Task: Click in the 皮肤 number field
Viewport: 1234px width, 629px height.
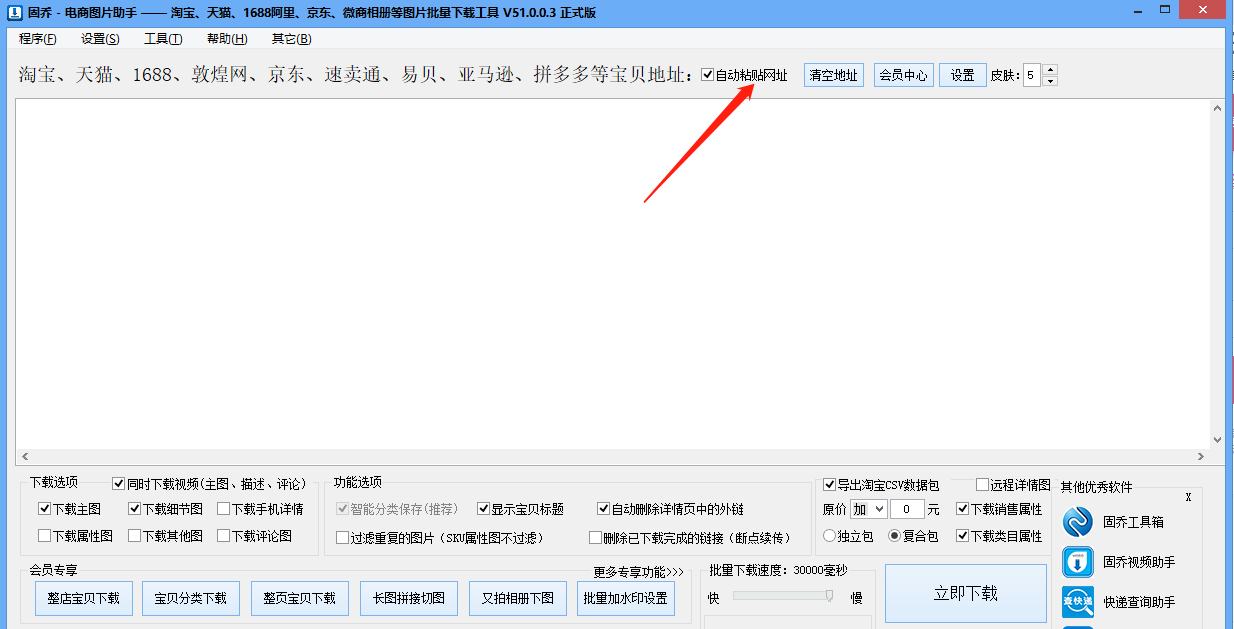Action: click(1032, 75)
